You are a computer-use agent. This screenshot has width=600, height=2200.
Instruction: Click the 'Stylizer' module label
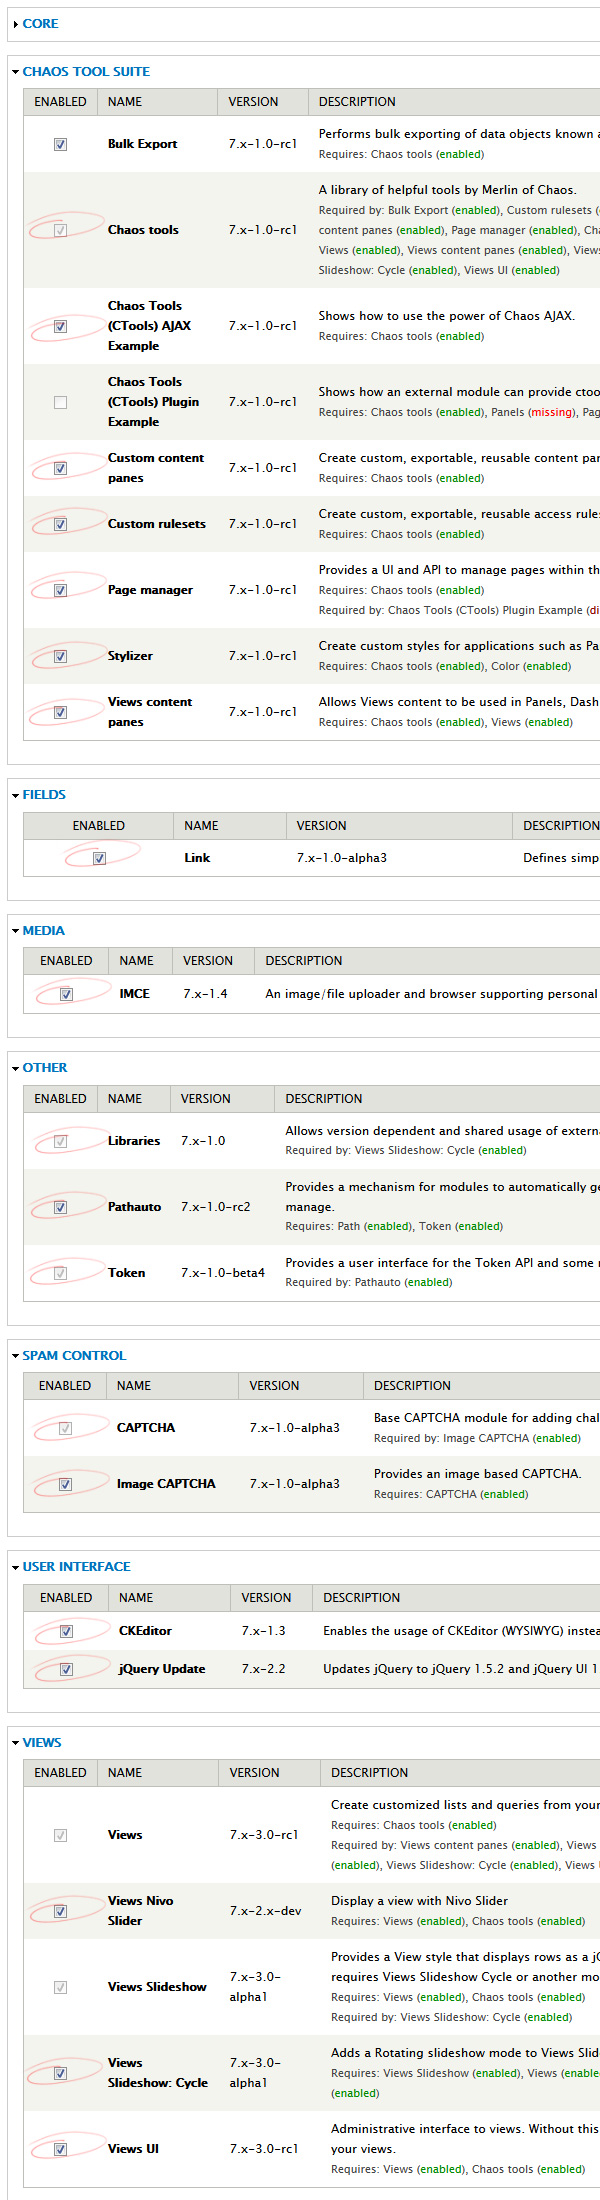point(130,656)
